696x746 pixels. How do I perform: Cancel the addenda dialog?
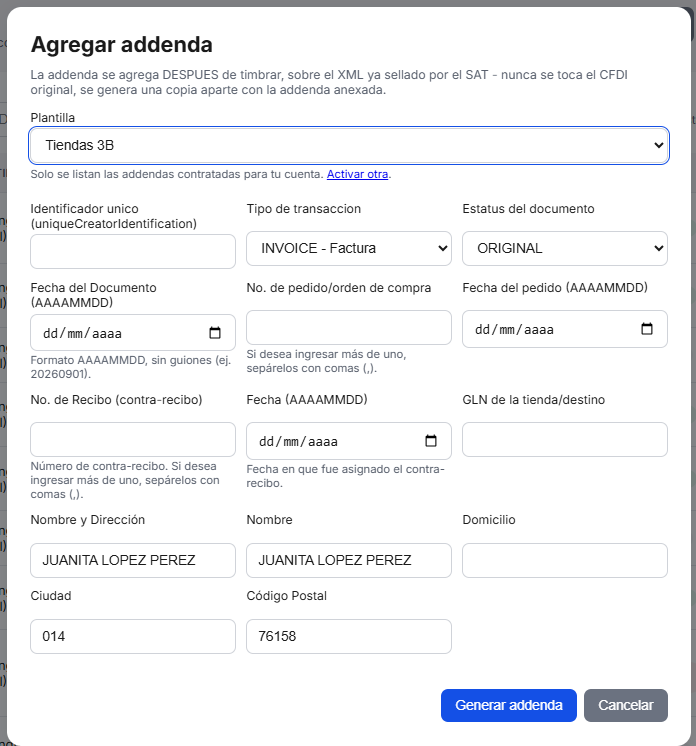coord(626,705)
